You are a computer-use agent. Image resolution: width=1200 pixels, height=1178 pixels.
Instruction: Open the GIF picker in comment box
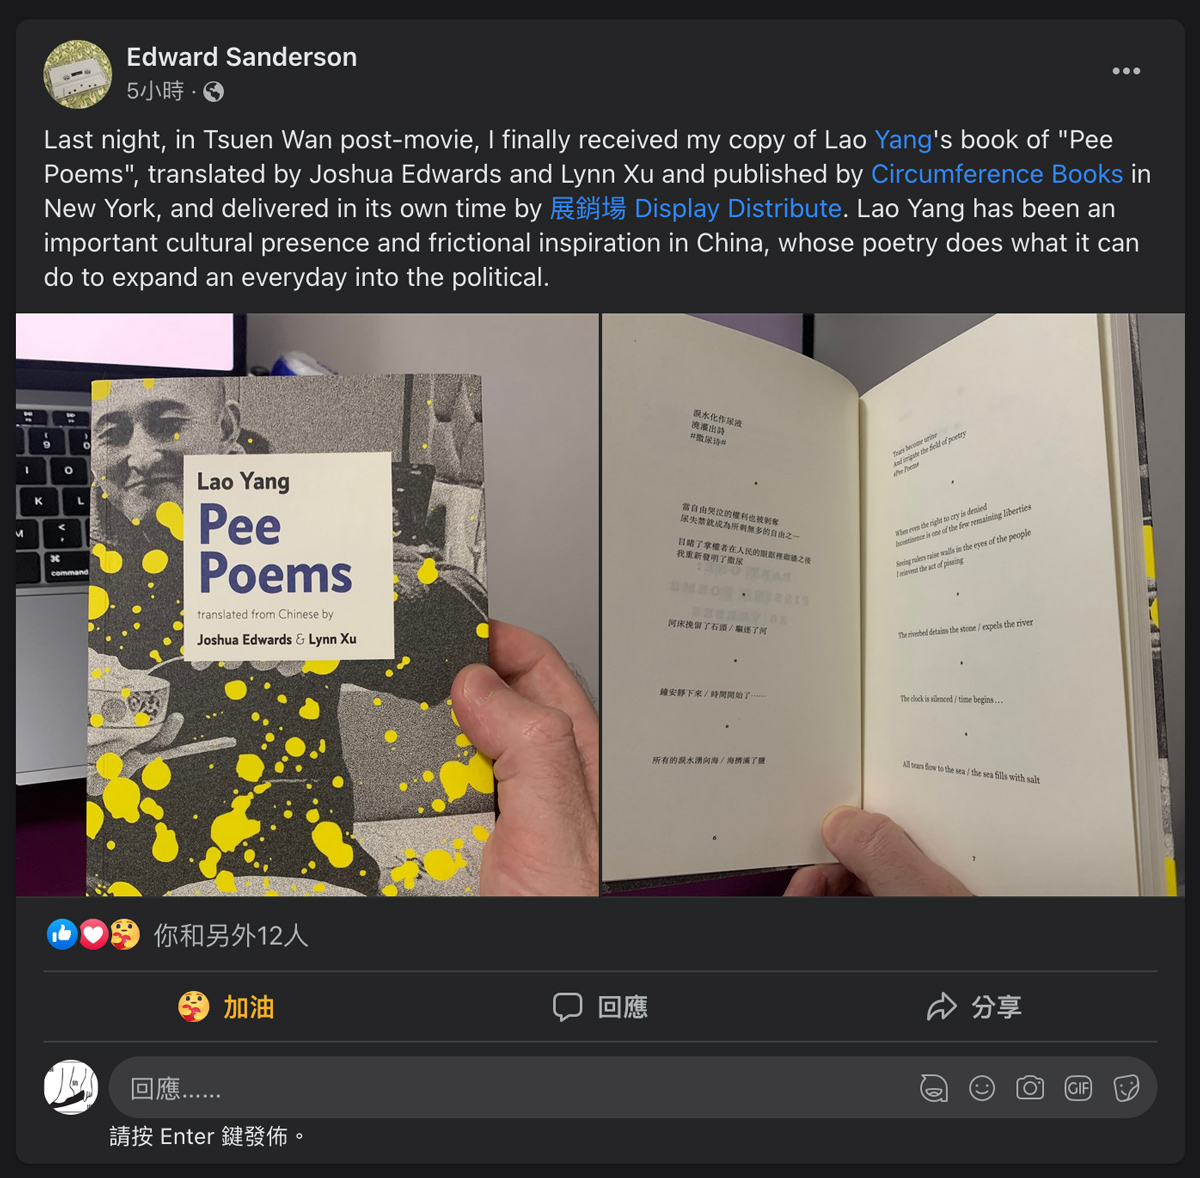tap(1078, 1088)
